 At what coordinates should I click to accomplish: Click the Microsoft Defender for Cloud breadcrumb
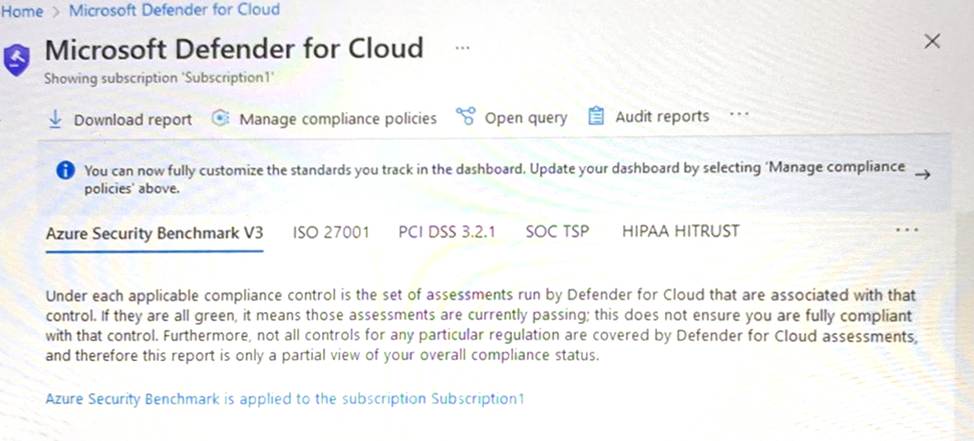click(x=174, y=10)
